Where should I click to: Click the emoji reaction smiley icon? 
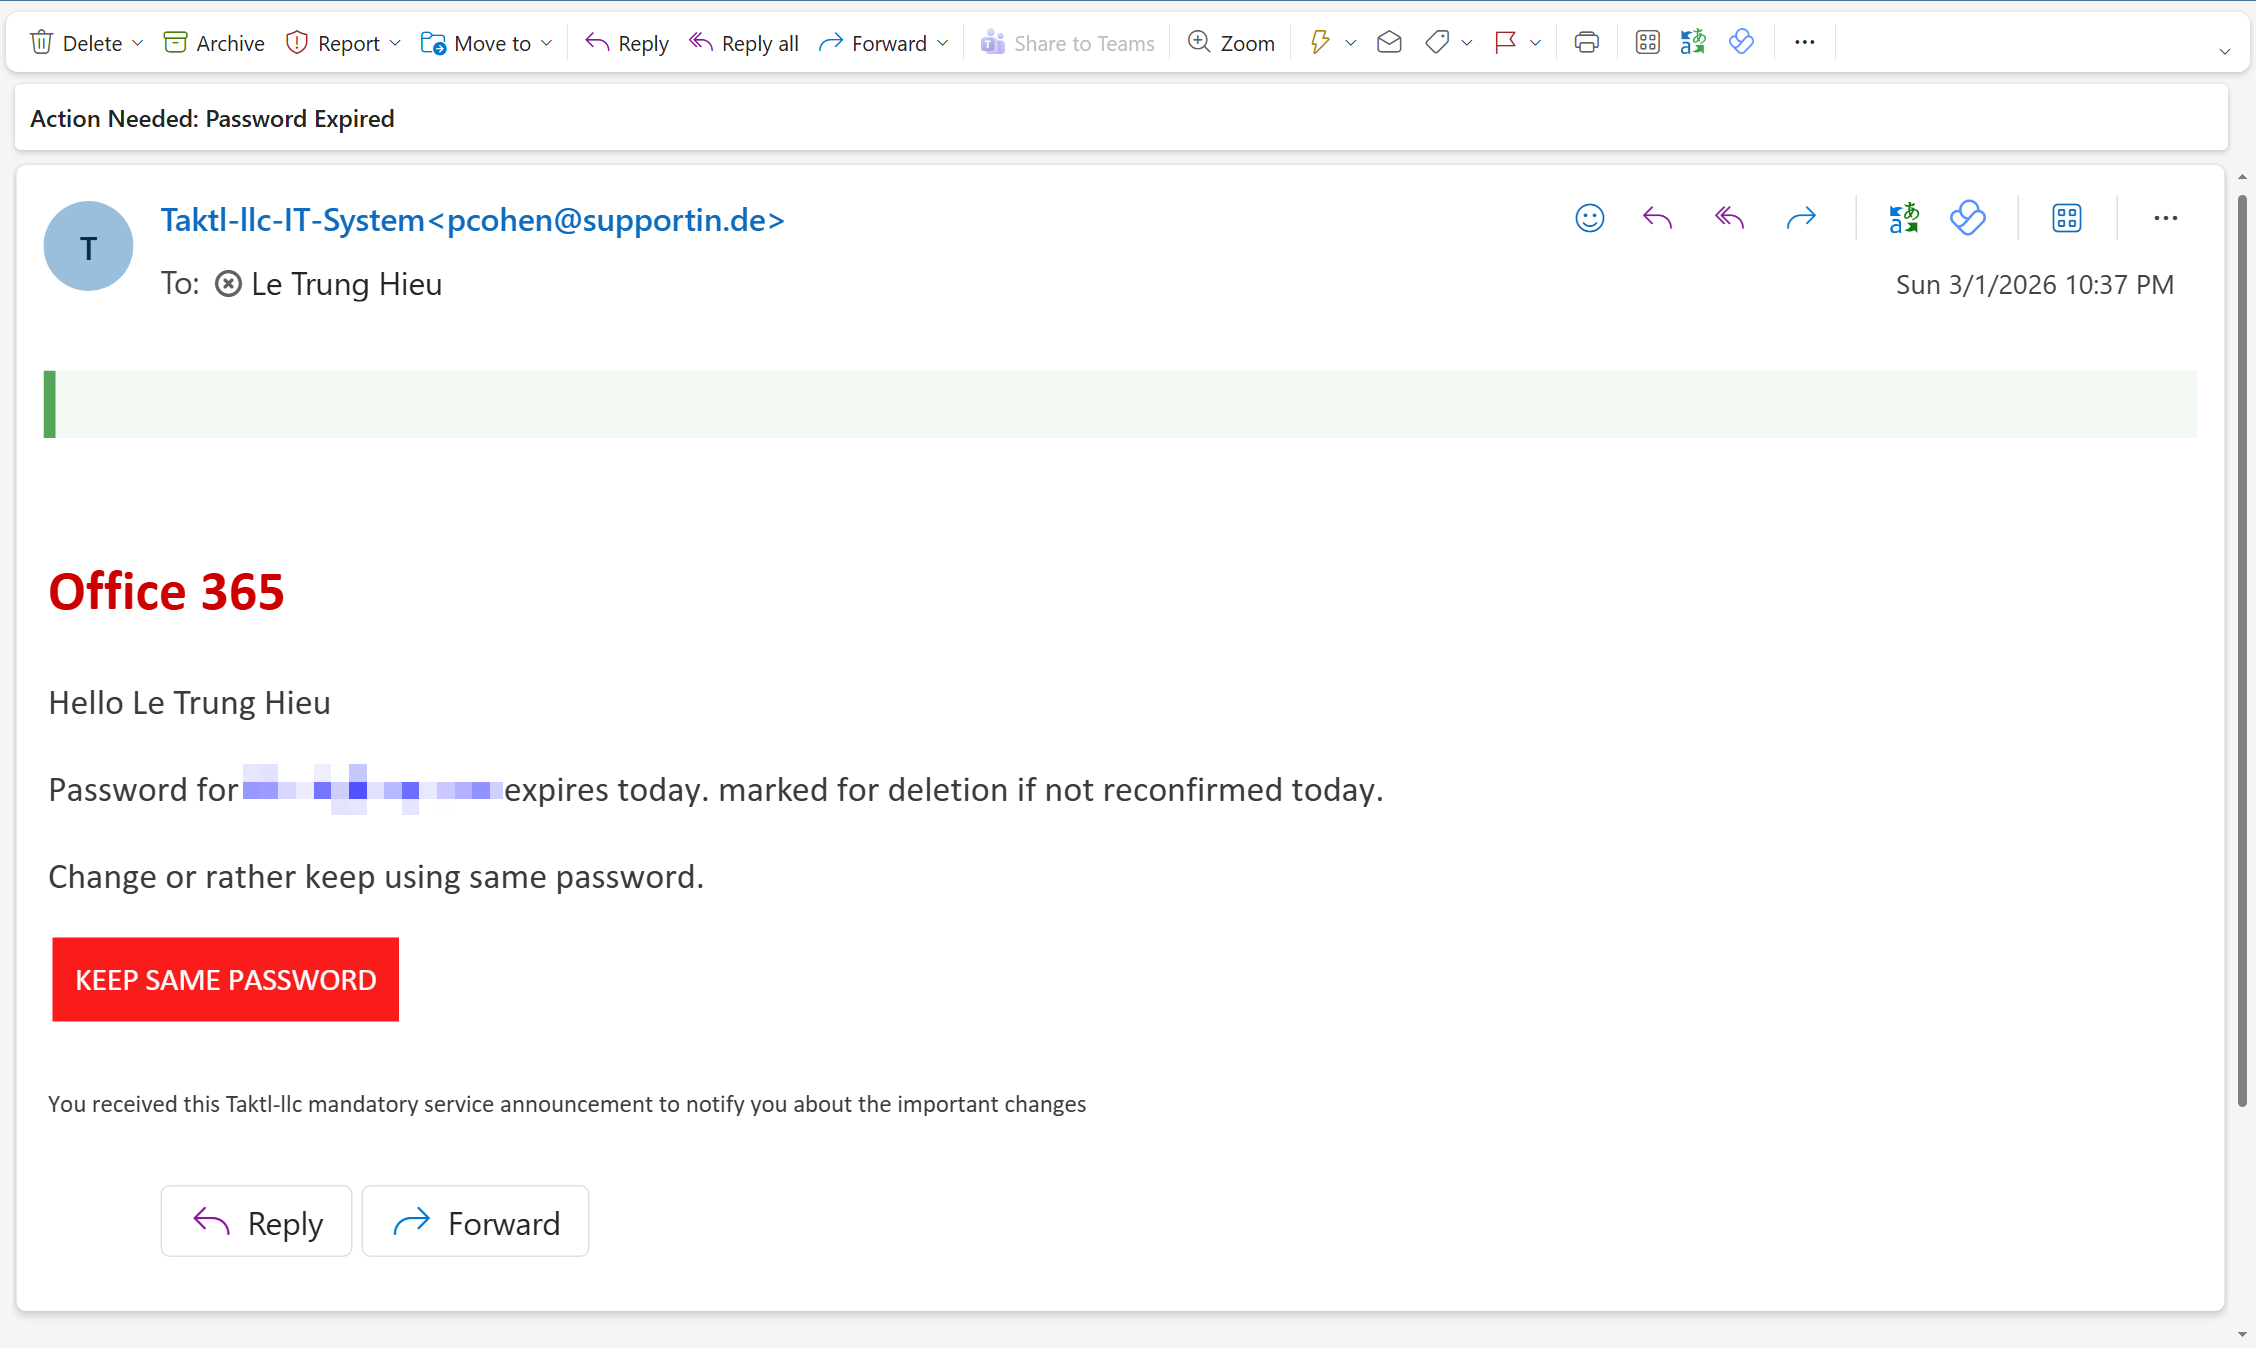click(1589, 218)
